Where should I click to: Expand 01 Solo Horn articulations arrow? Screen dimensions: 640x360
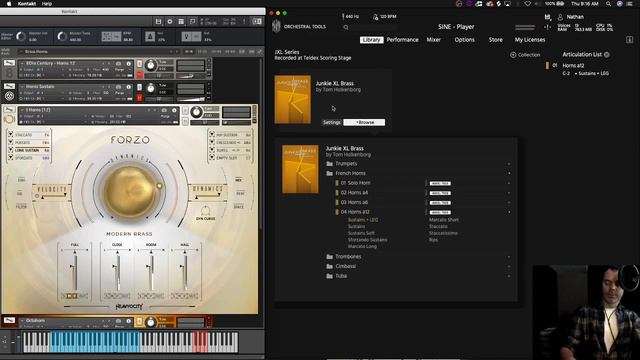pyautogui.click(x=509, y=183)
